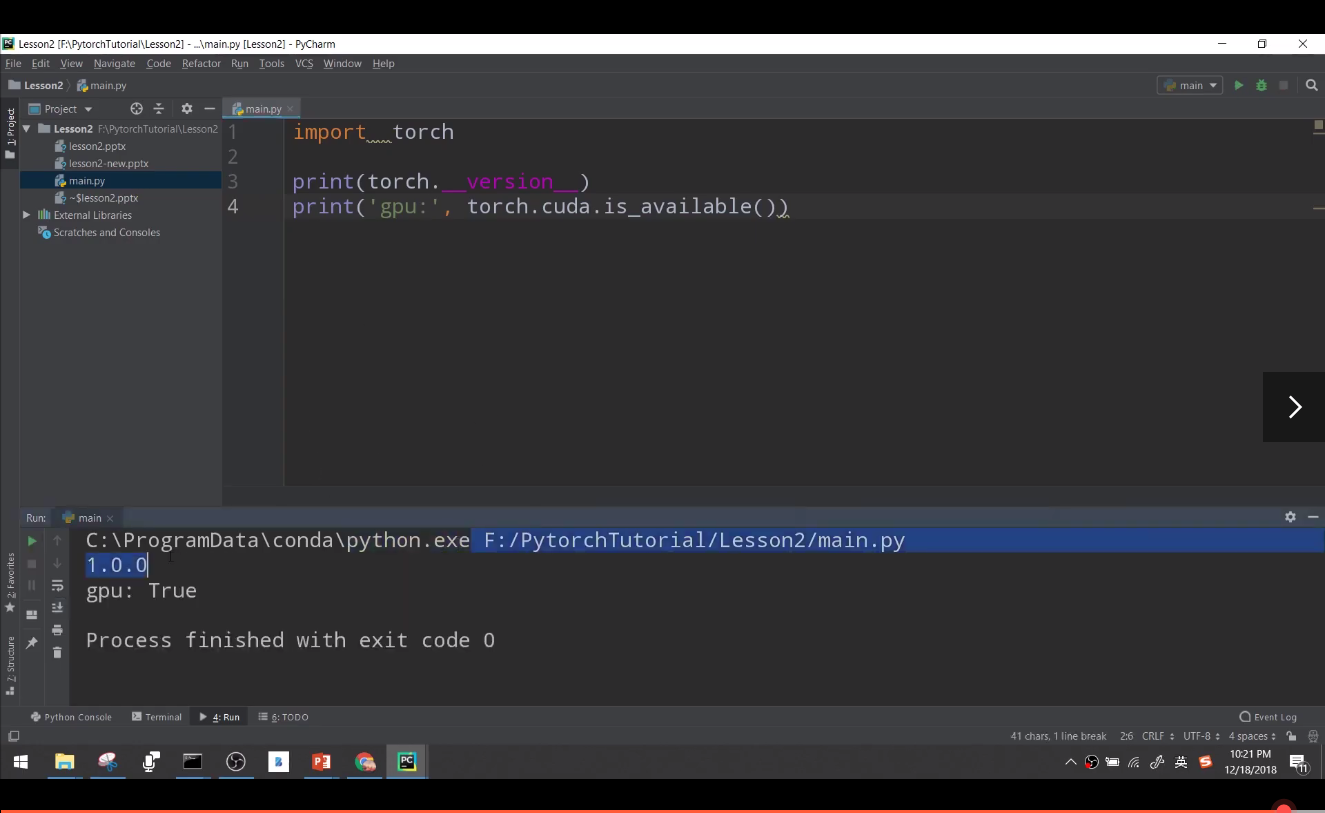The height and width of the screenshot is (813, 1325).
Task: Open the Edit menu
Action: [x=41, y=63]
